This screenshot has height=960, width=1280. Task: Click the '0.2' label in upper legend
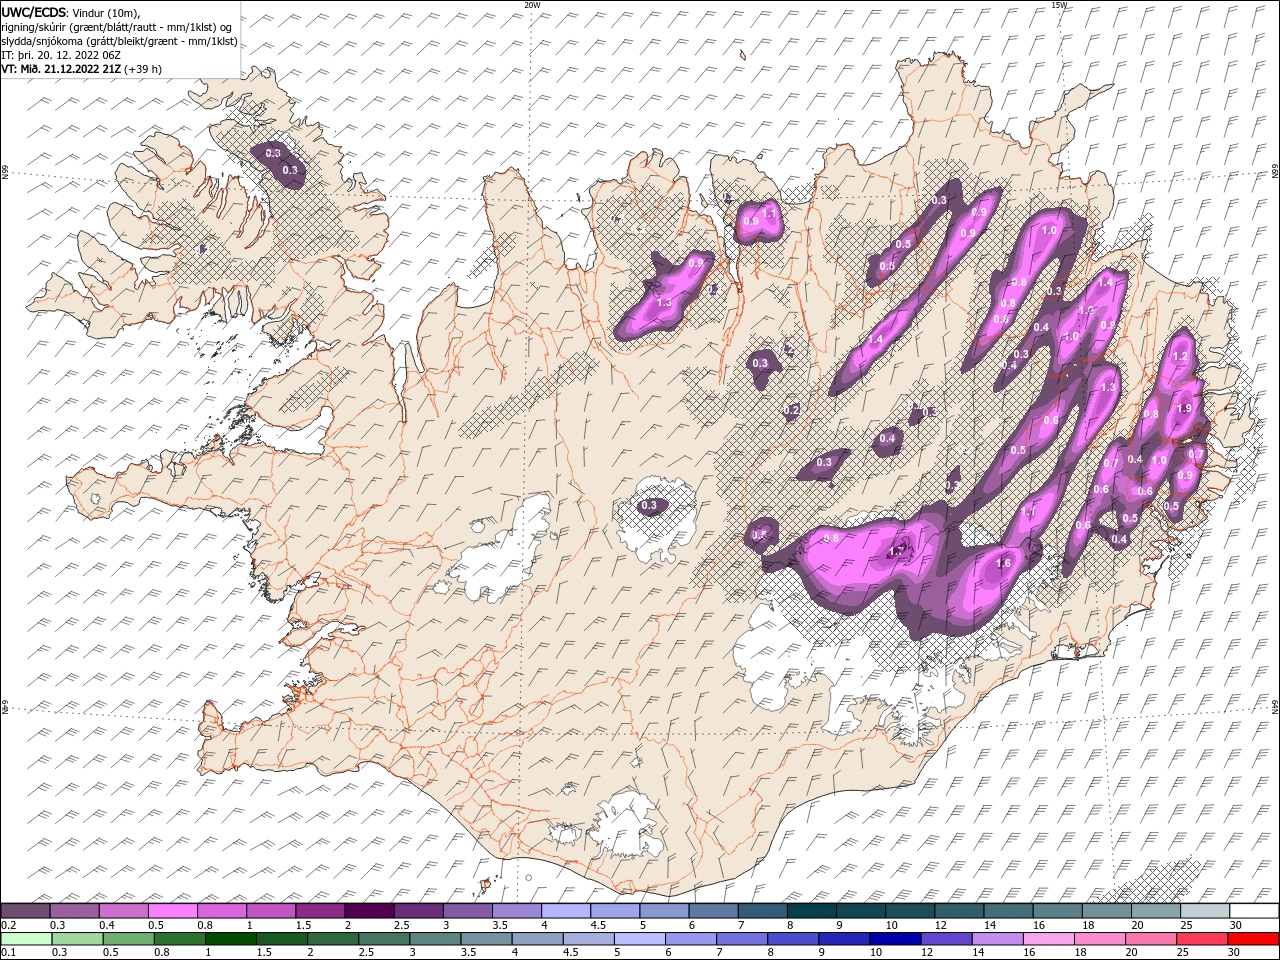pos(7,925)
